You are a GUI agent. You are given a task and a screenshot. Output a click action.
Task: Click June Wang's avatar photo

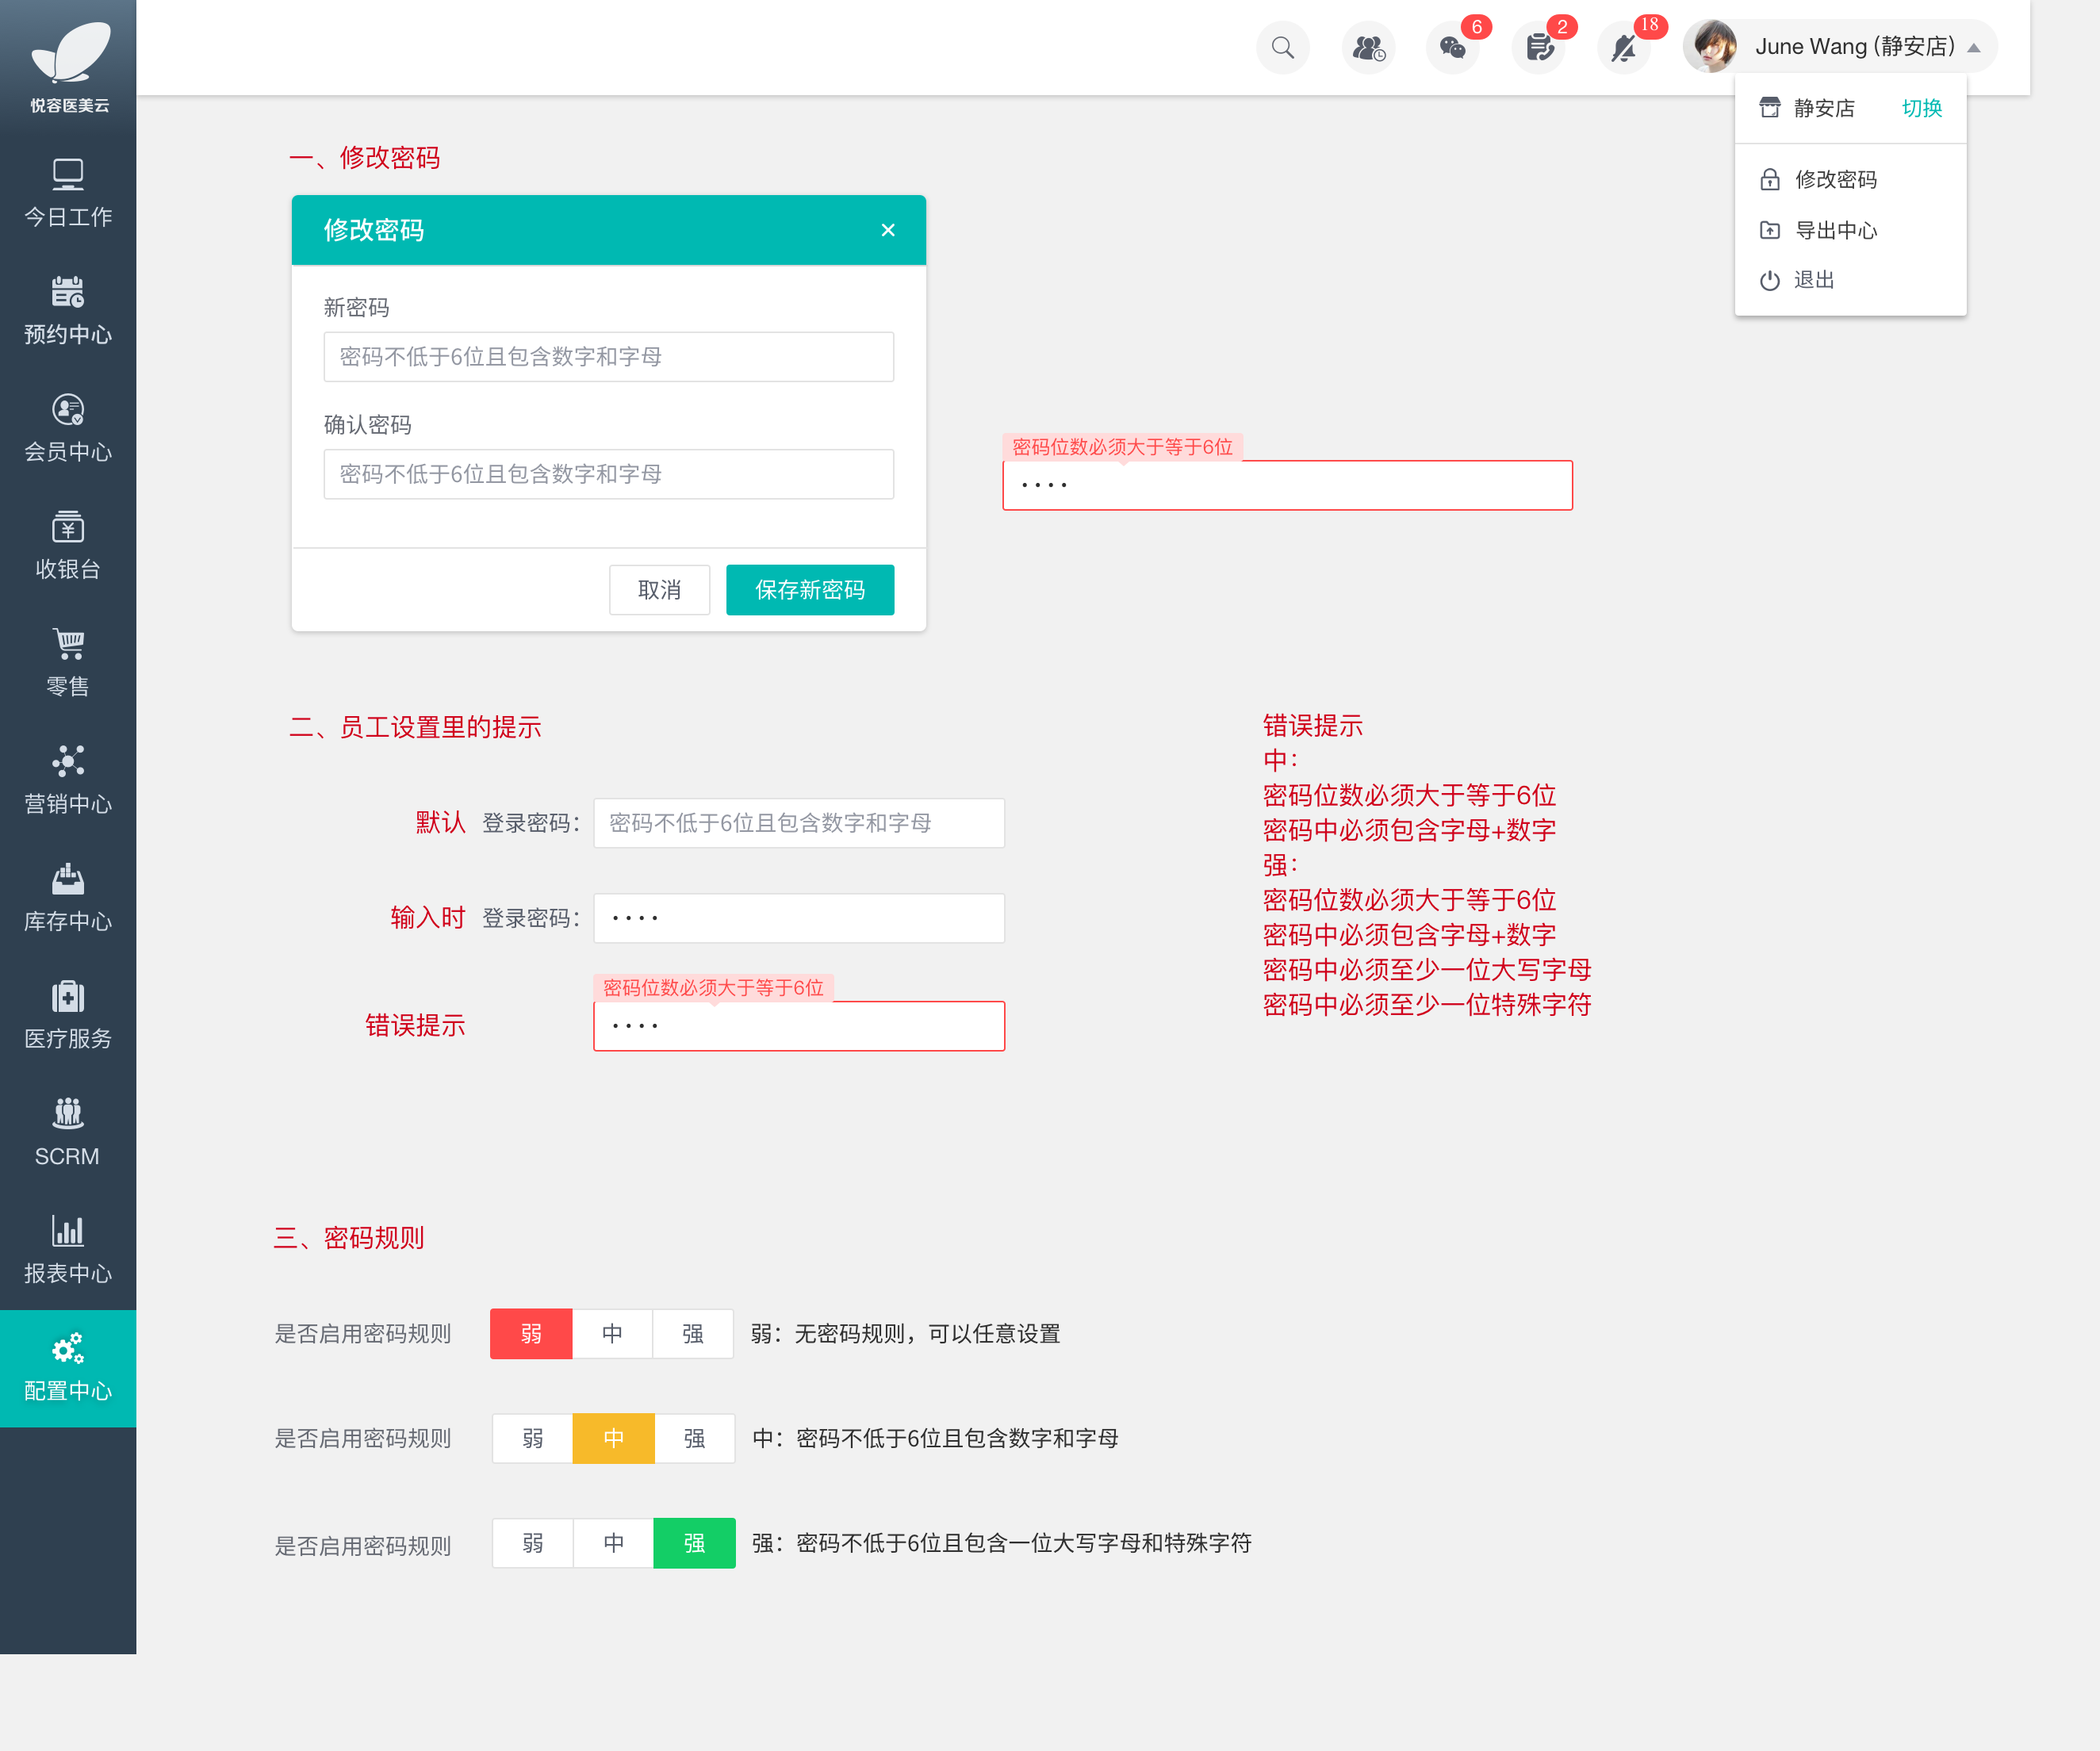click(1711, 47)
